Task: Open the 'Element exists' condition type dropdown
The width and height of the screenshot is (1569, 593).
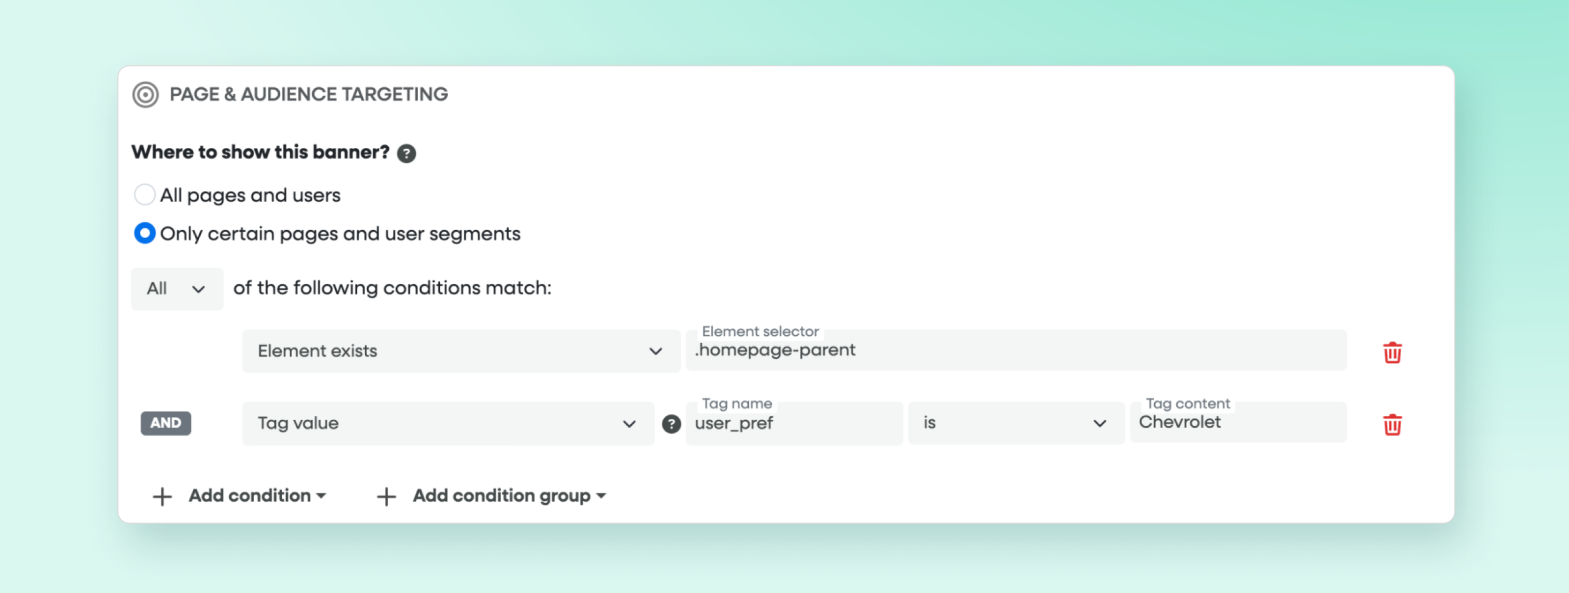Action: point(460,351)
